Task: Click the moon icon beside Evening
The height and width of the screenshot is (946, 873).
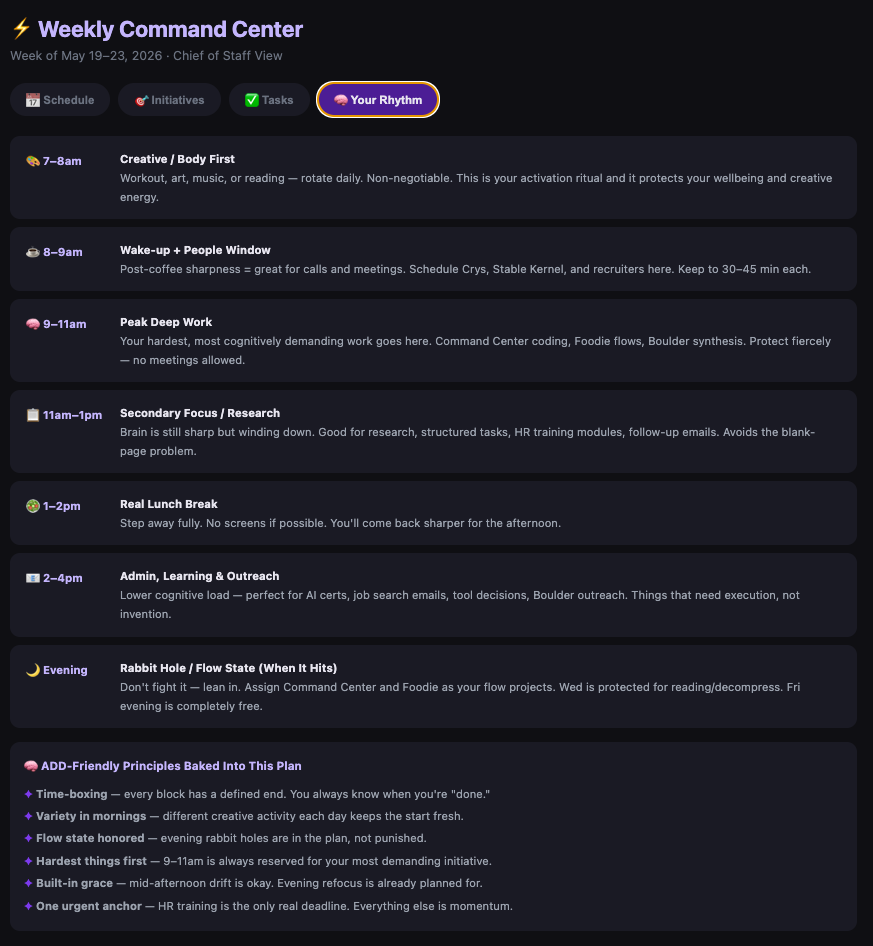Action: point(33,670)
